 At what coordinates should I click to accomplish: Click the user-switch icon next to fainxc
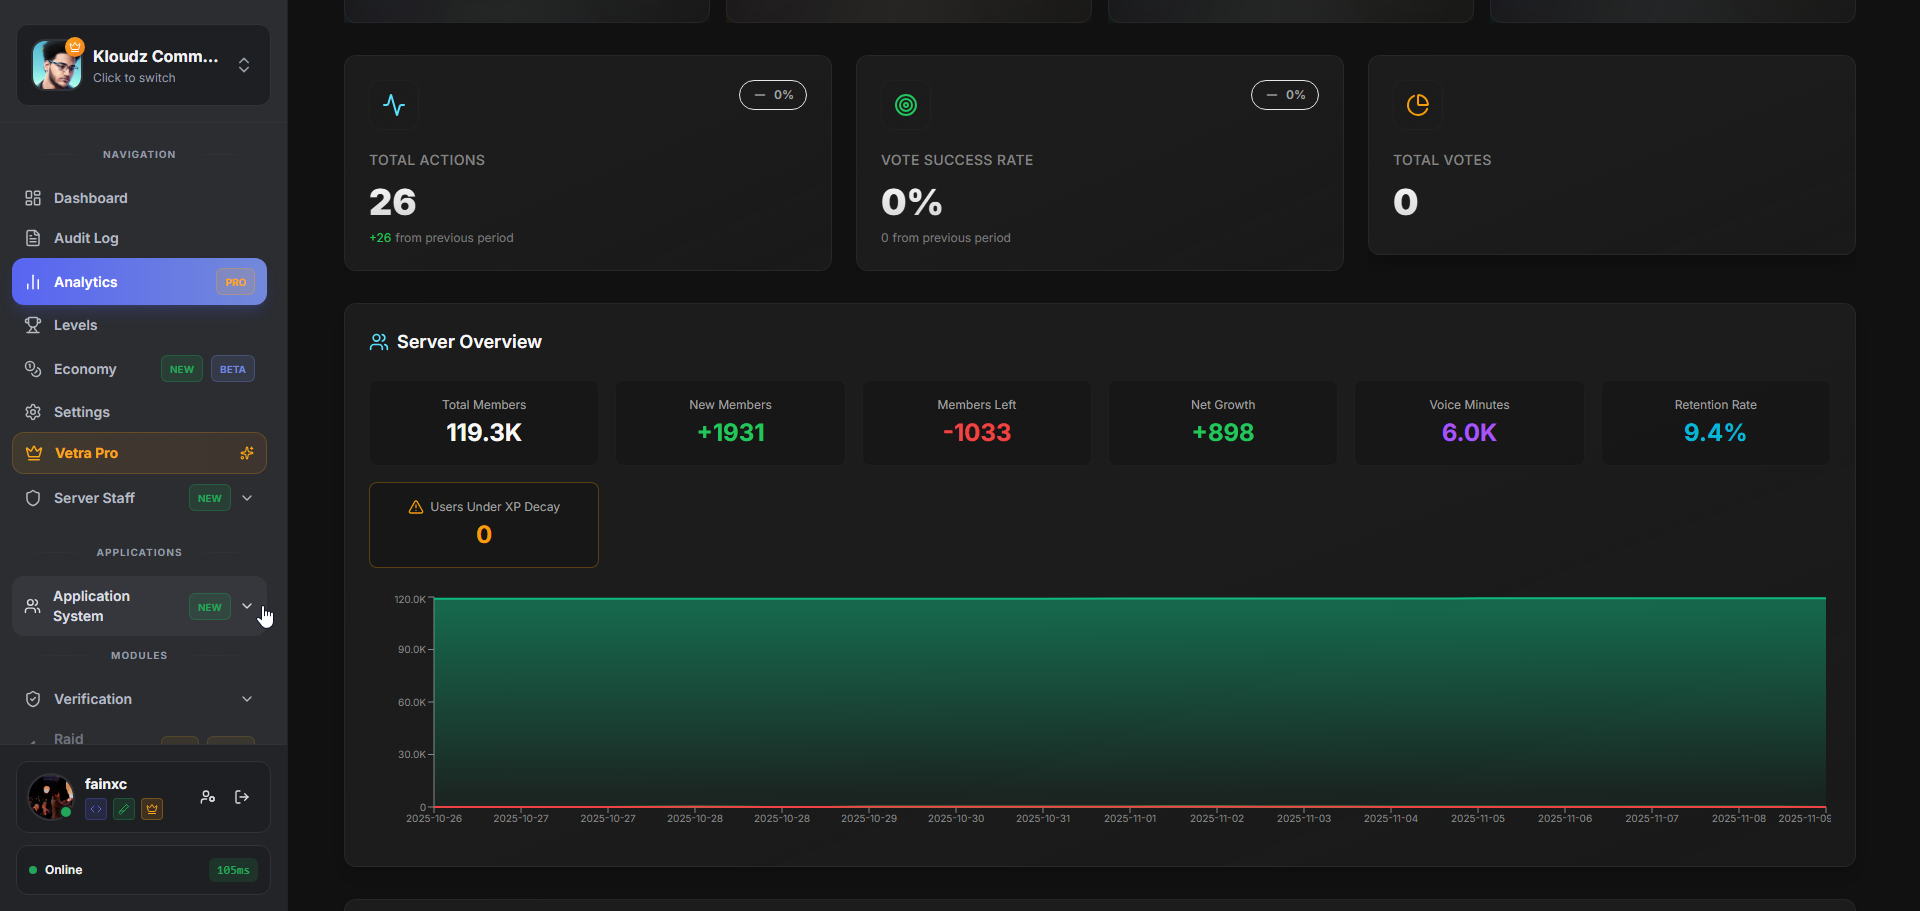pos(207,797)
